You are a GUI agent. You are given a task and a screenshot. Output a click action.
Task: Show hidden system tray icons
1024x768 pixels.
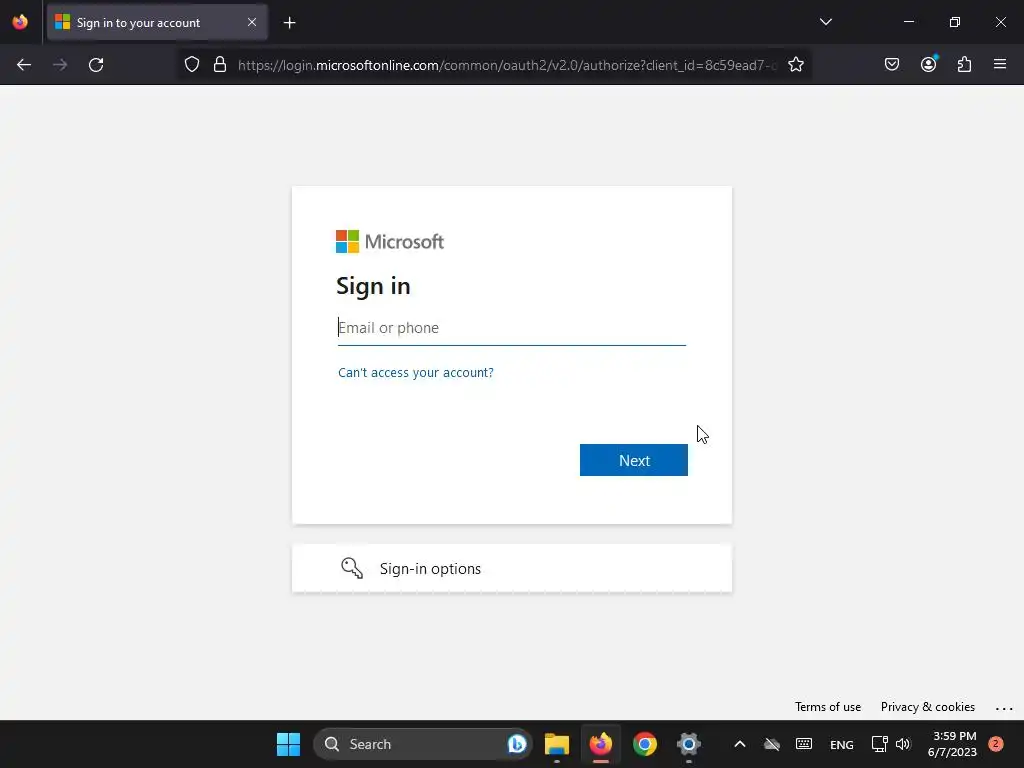tap(740, 744)
